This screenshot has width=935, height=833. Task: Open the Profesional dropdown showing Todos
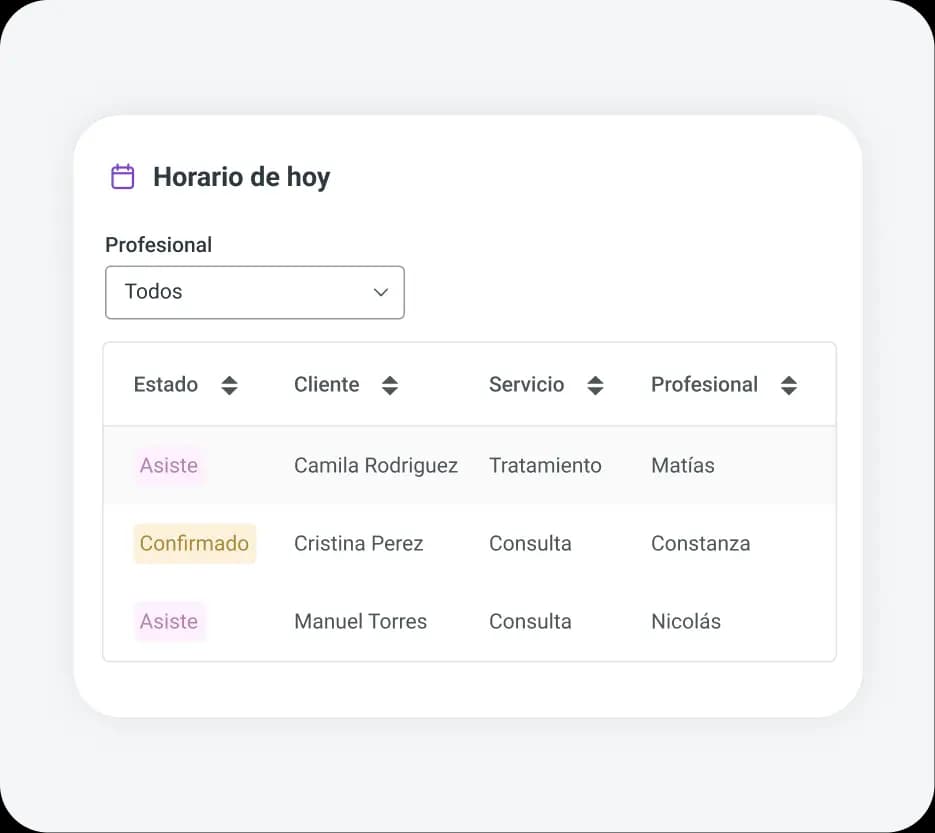(254, 292)
